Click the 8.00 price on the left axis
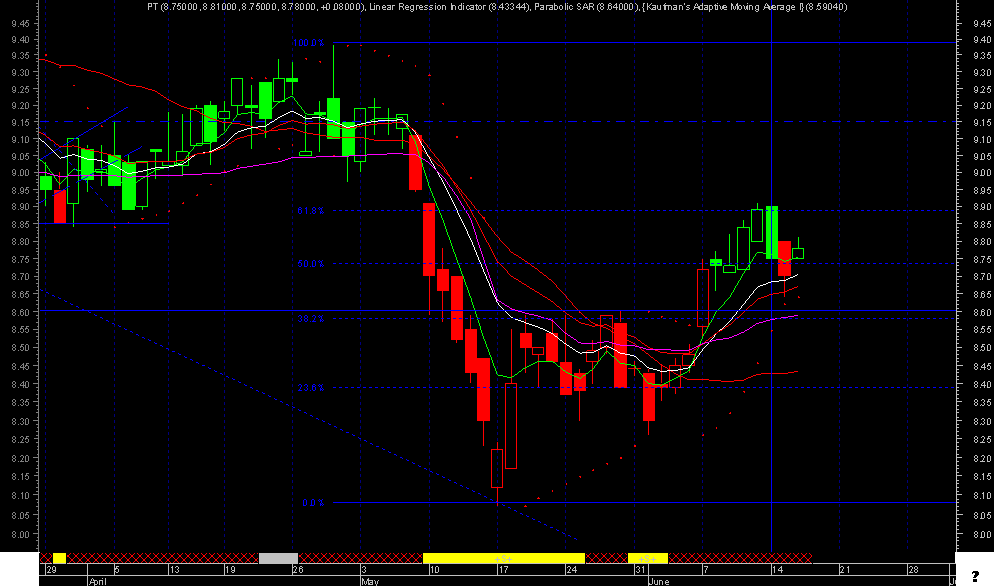Image resolution: width=994 pixels, height=586 pixels. pyautogui.click(x=20, y=534)
